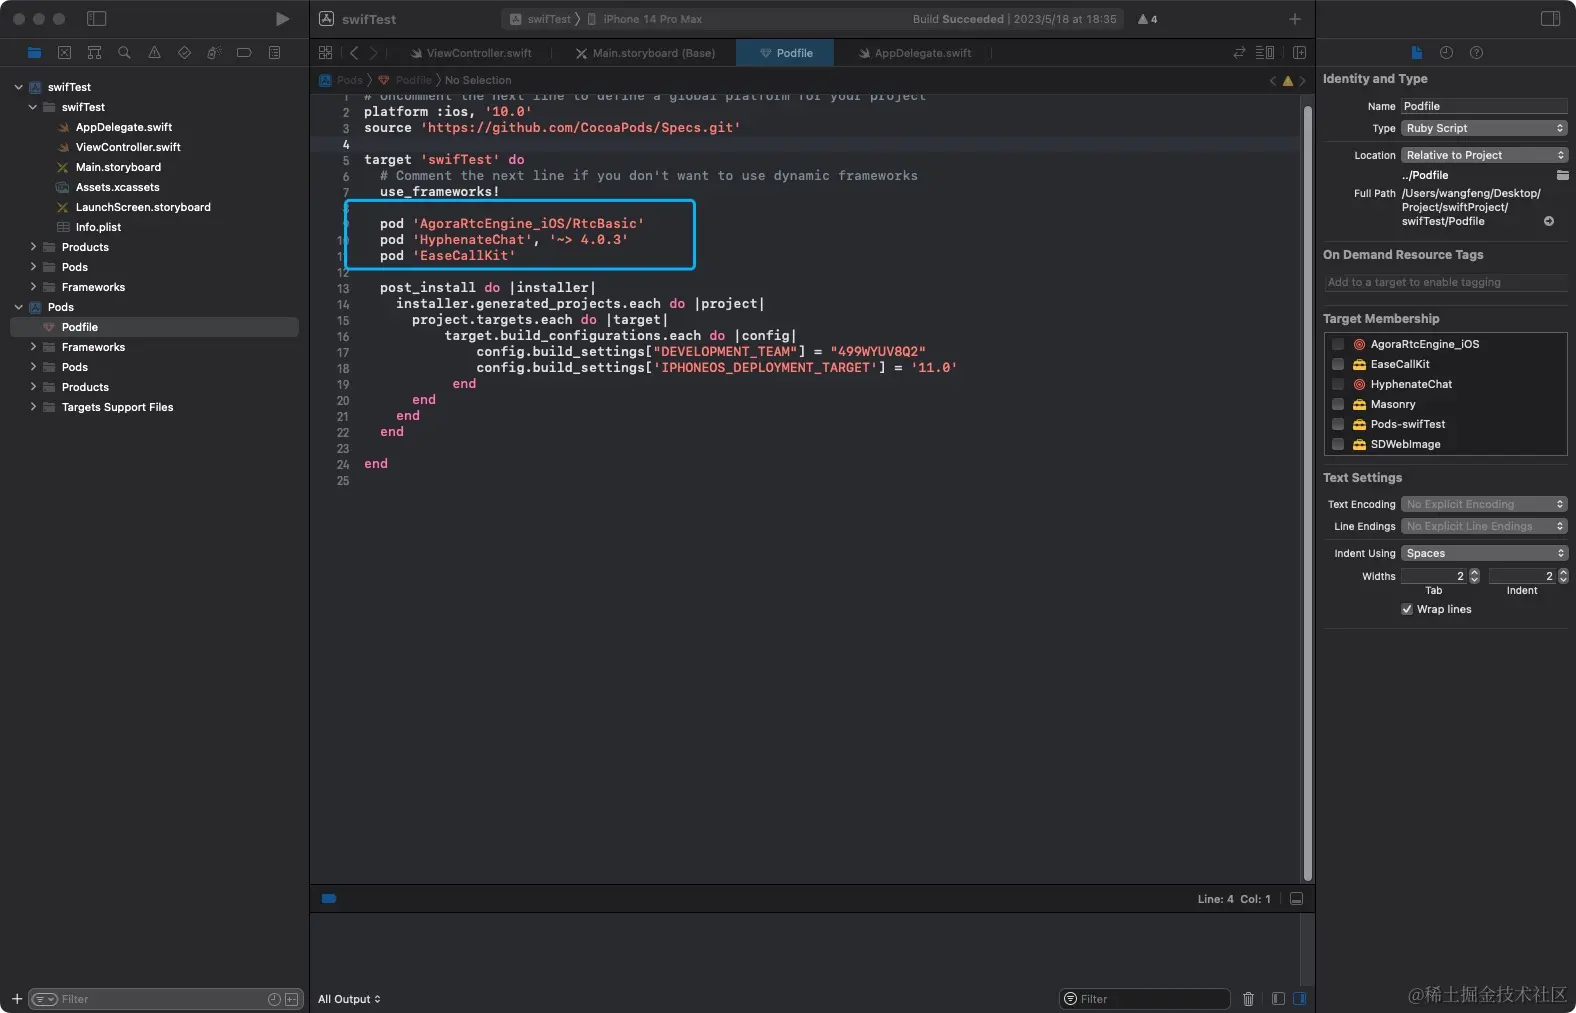1576x1013 pixels.
Task: Adjust the Indent width stepper
Action: click(1563, 576)
